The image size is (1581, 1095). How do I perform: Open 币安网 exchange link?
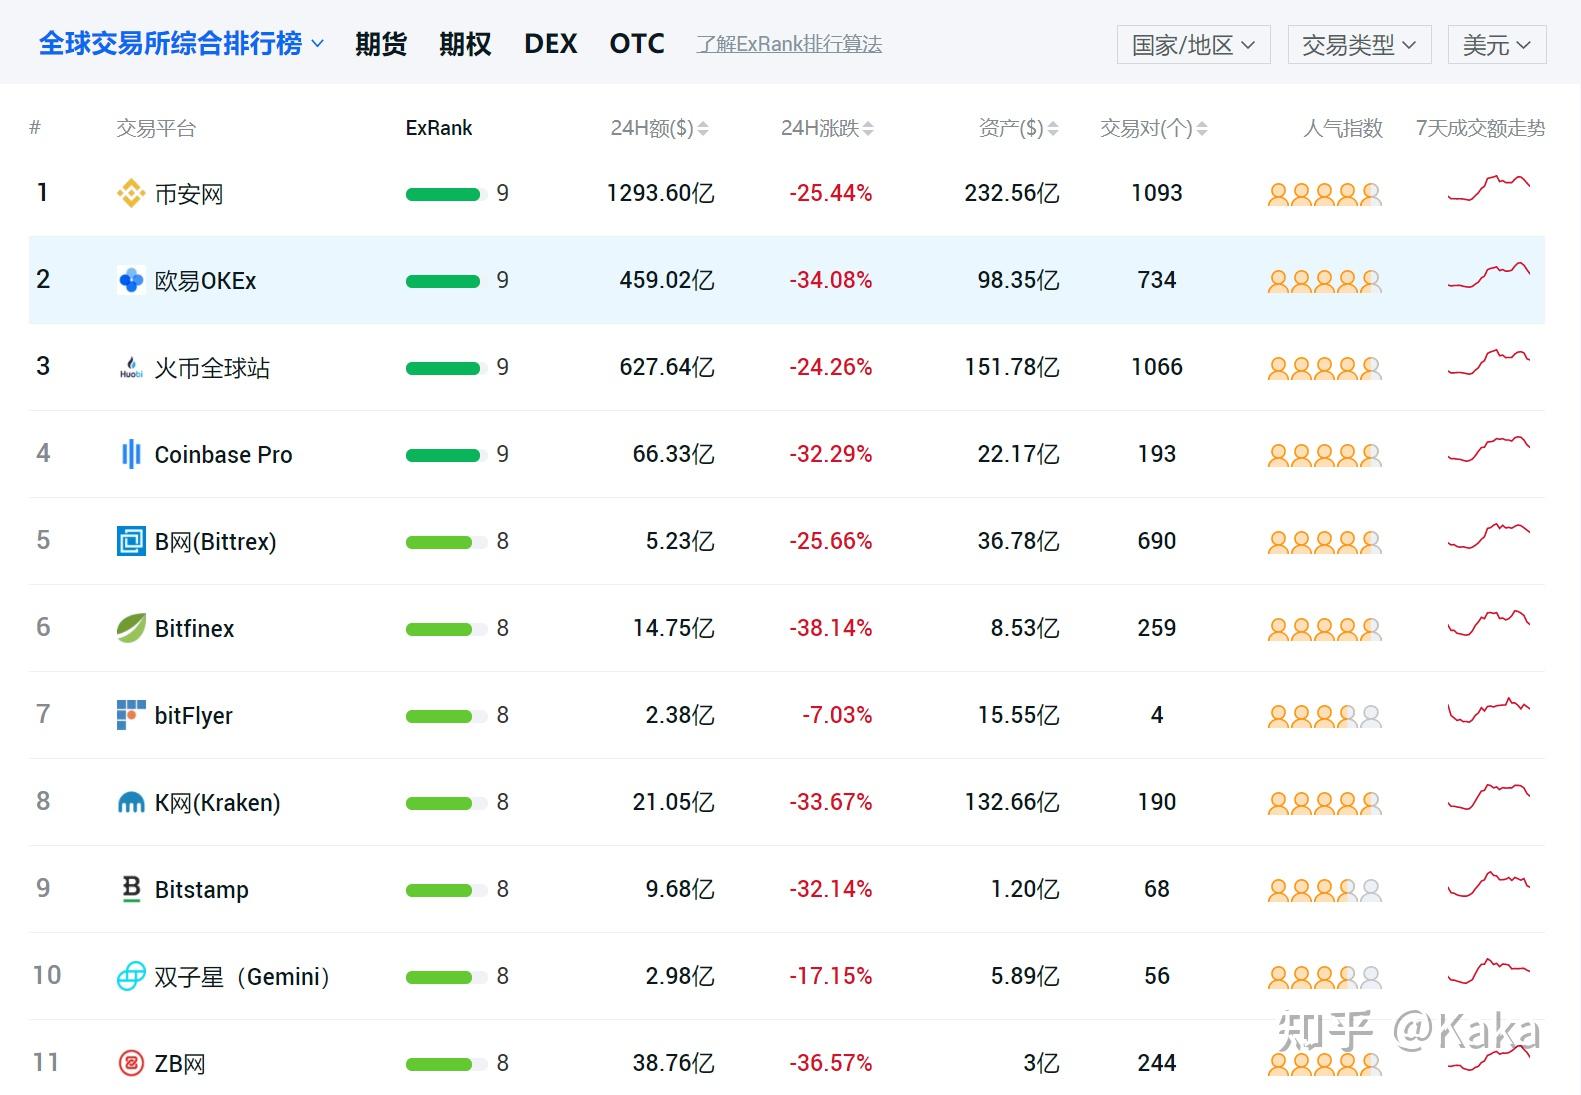(x=189, y=194)
